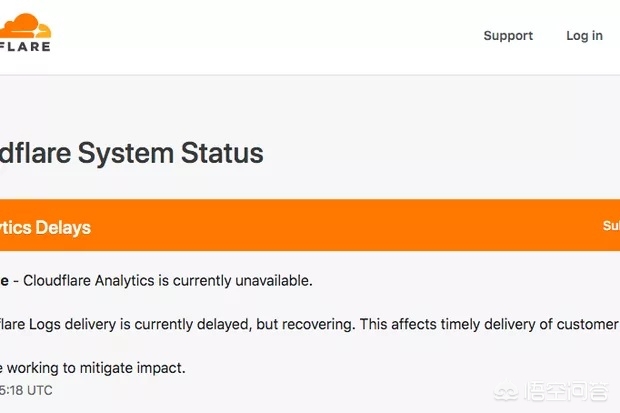Select the Logs delivery is currently delayed line

[310, 324]
